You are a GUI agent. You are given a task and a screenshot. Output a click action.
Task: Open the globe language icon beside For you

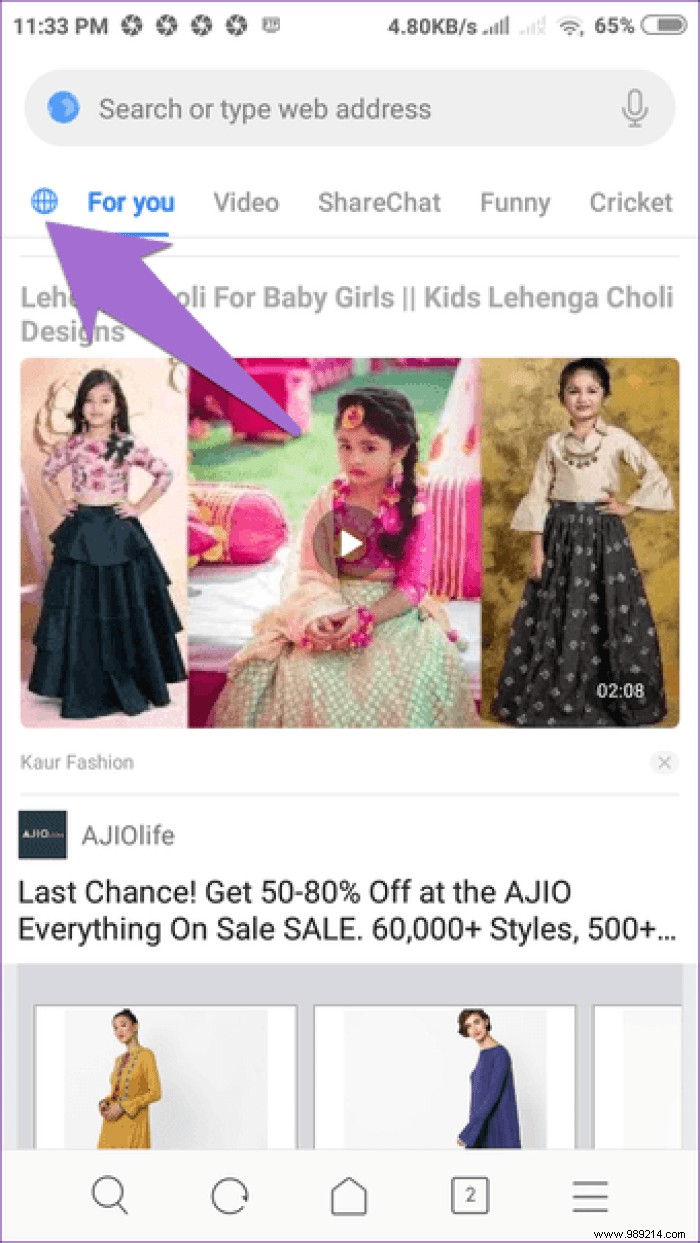tap(44, 203)
